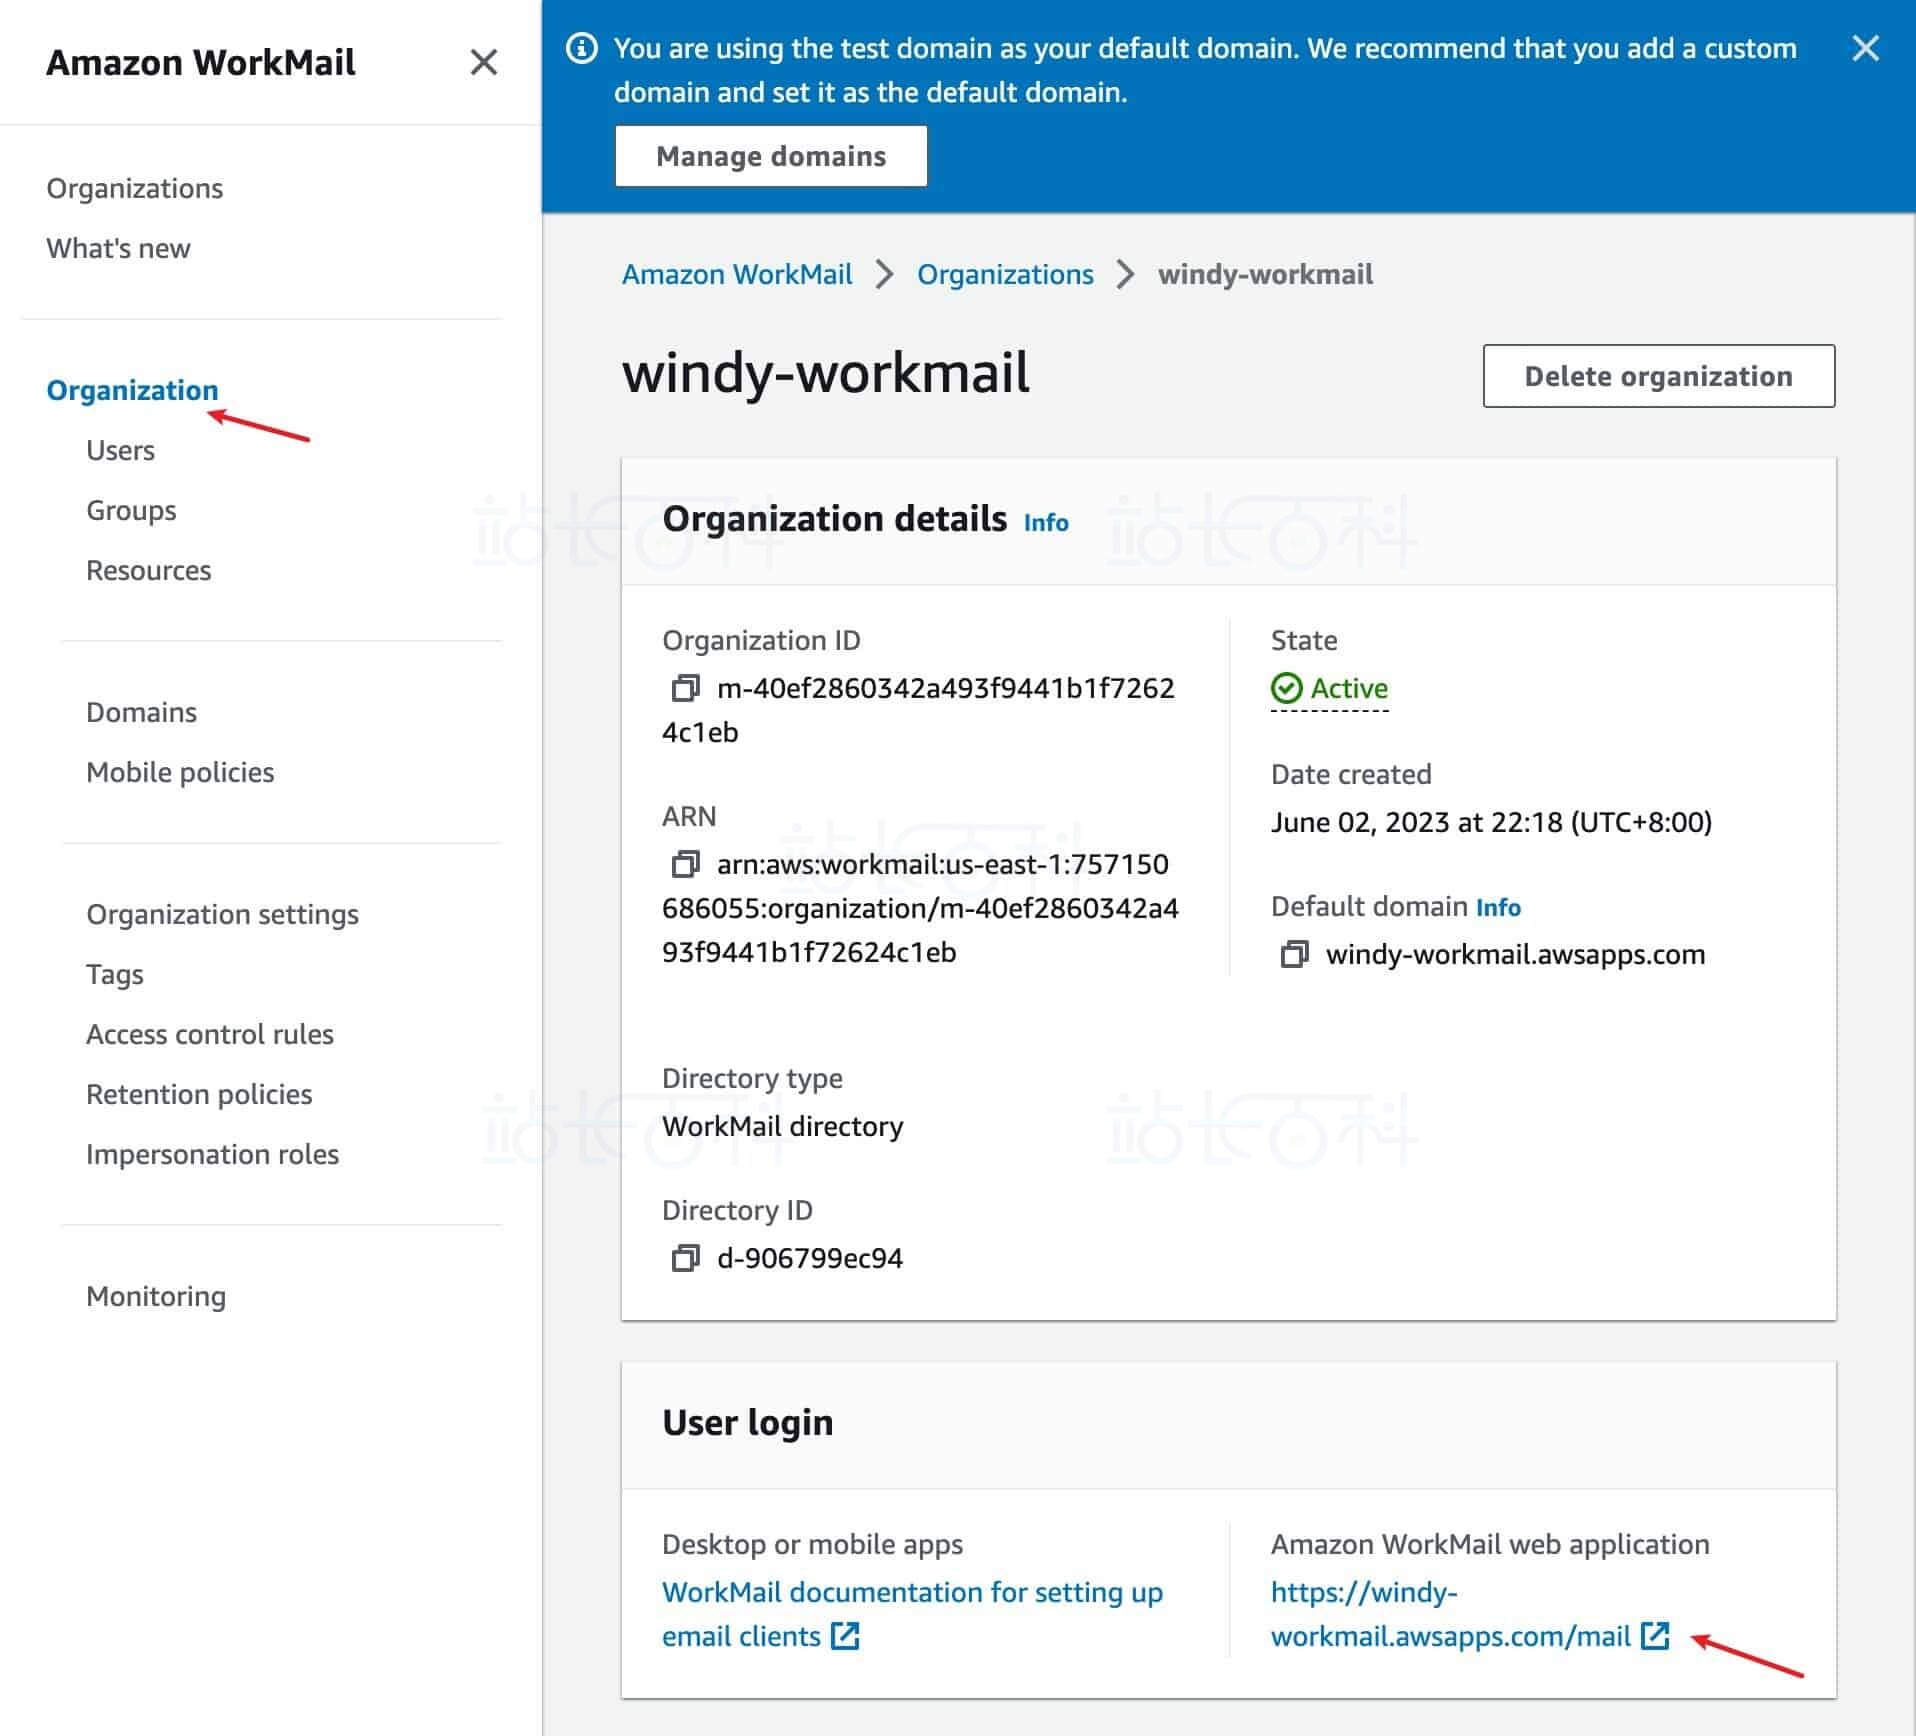Copy the Directory ID value

685,1258
